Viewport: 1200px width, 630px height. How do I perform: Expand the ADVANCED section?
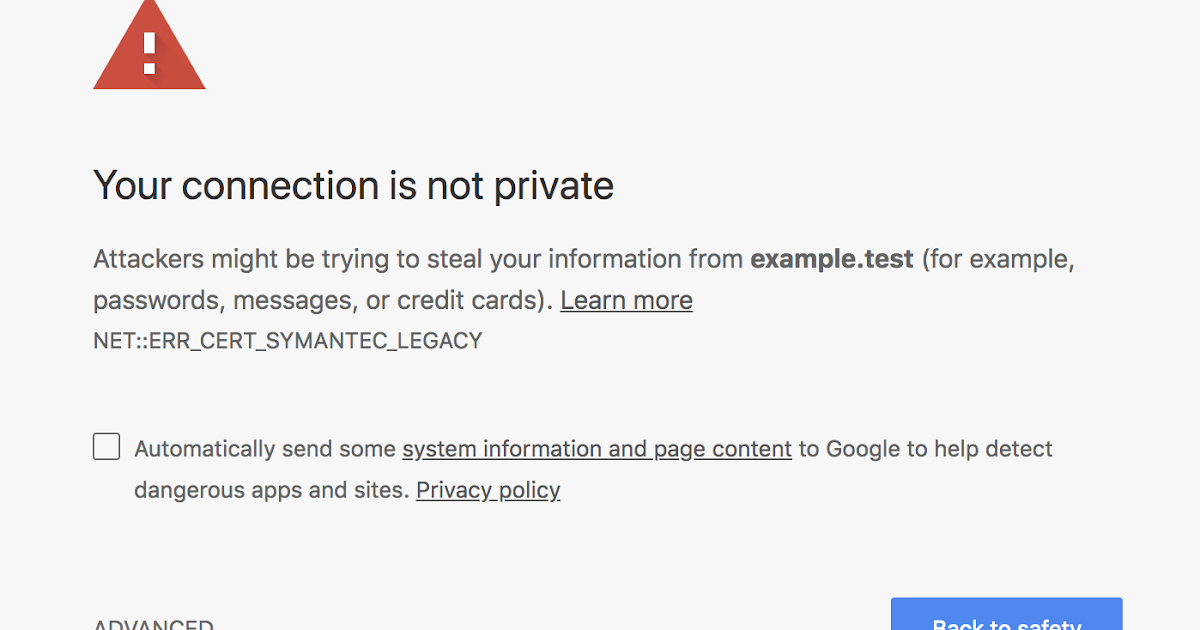pyautogui.click(x=153, y=623)
